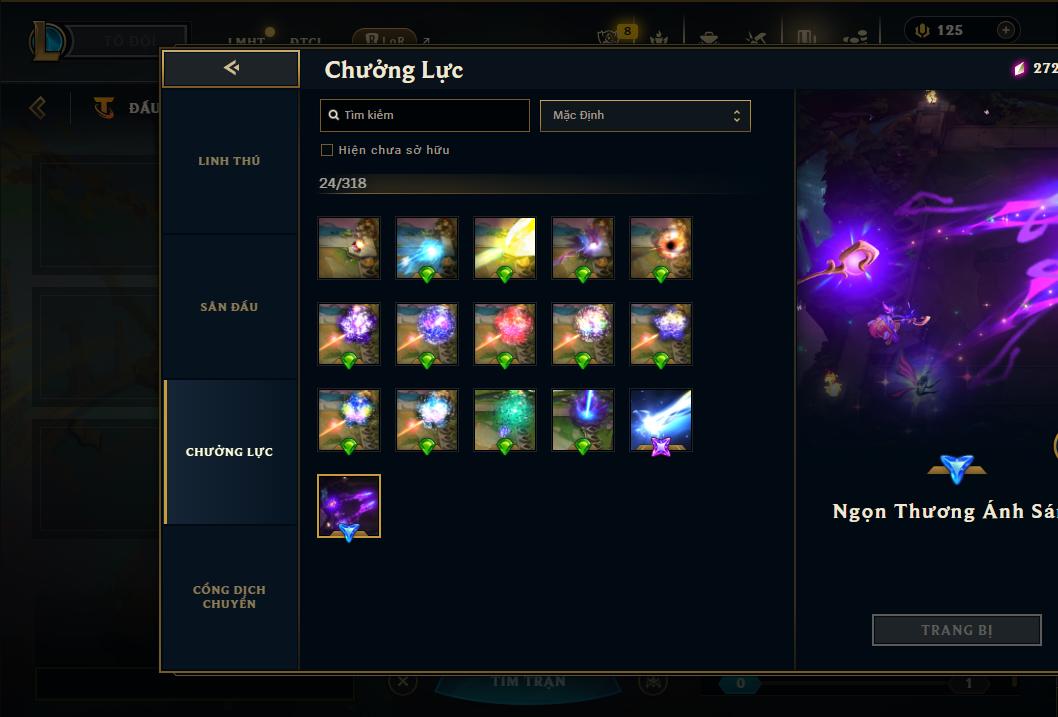Go back using the double-arrow back button
1058x717 pixels.
[x=231, y=68]
